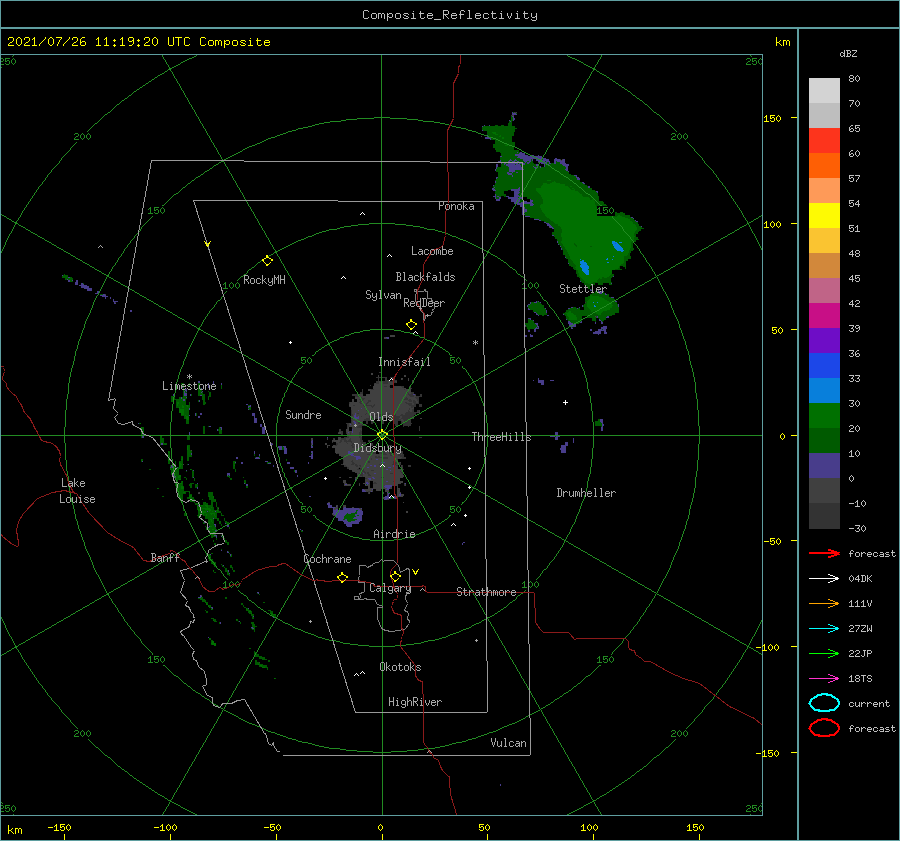Click the yellow diamond marker near RockyMH
Image resolution: width=900 pixels, height=841 pixels.
pos(267,261)
